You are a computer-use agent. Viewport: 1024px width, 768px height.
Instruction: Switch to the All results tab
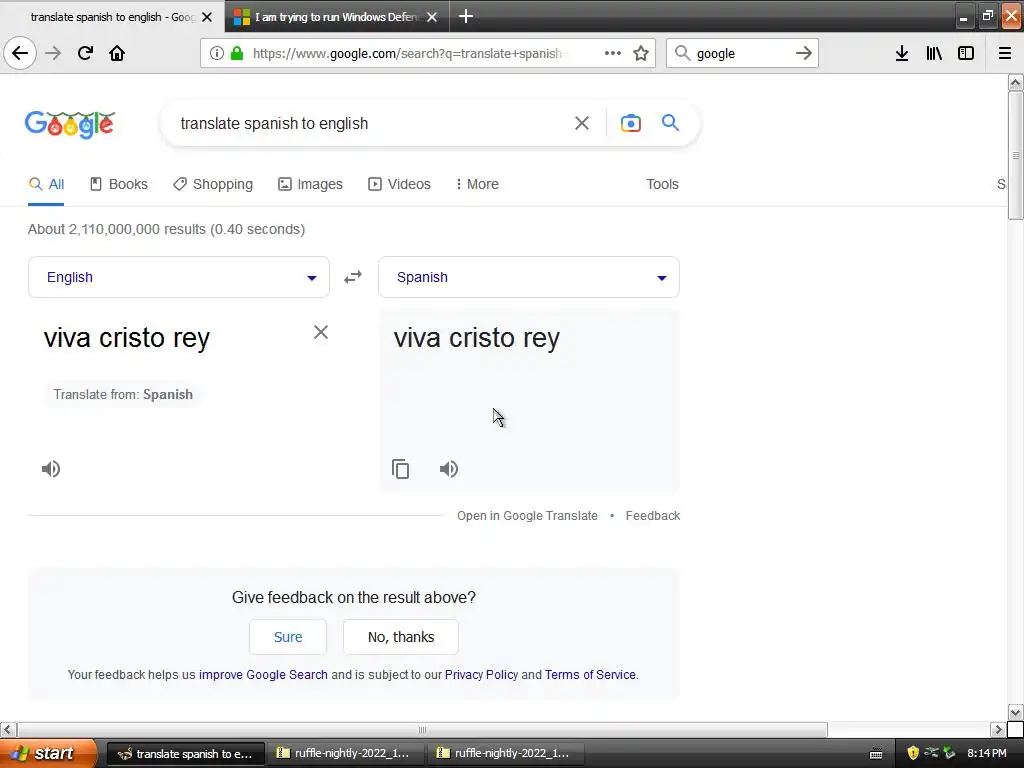(46, 184)
